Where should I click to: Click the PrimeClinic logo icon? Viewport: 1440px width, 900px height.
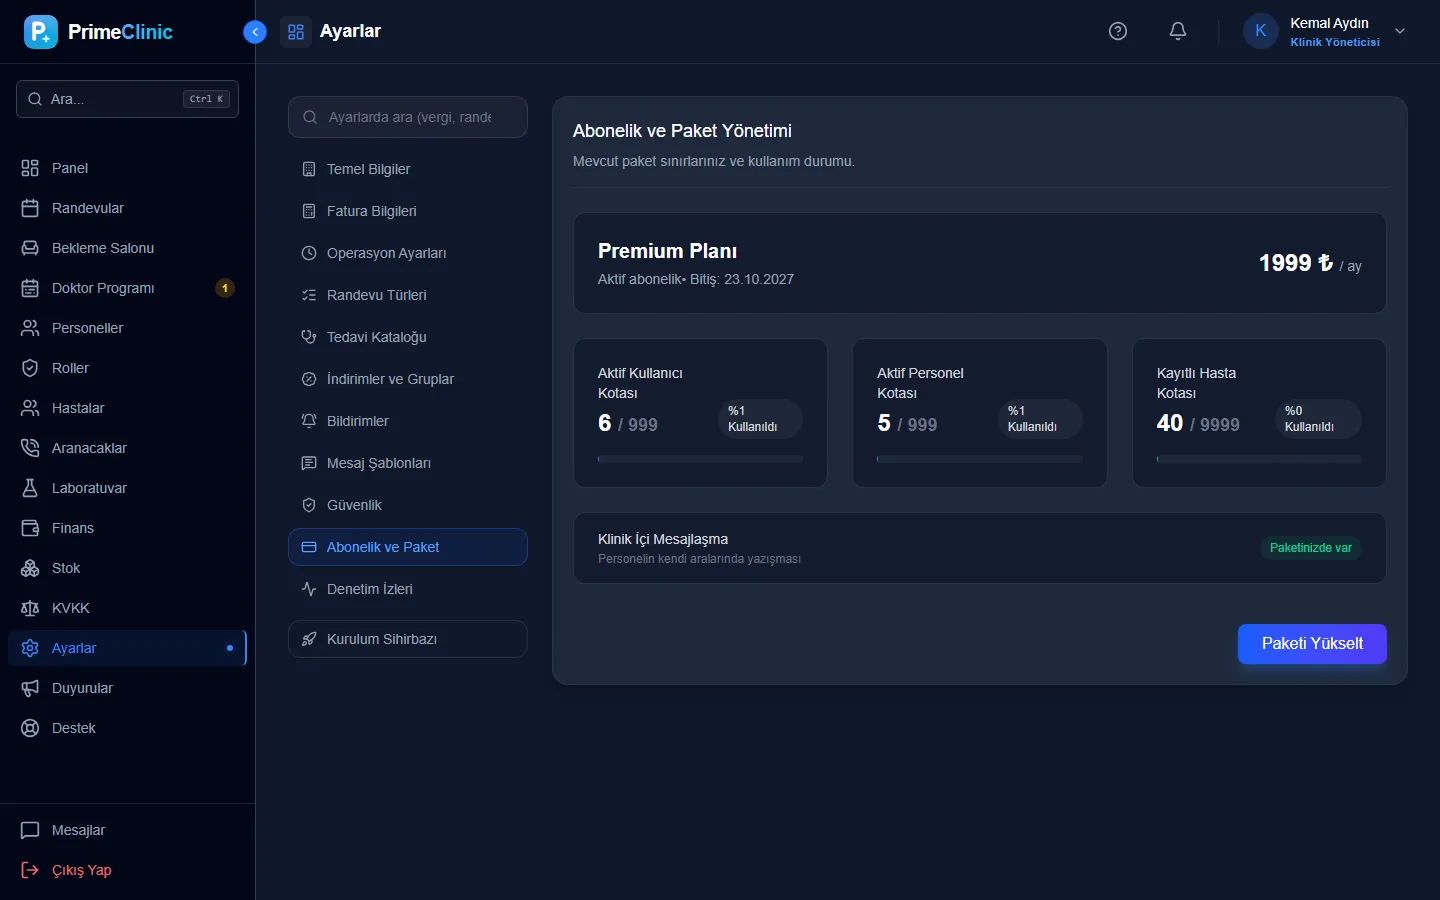[41, 32]
